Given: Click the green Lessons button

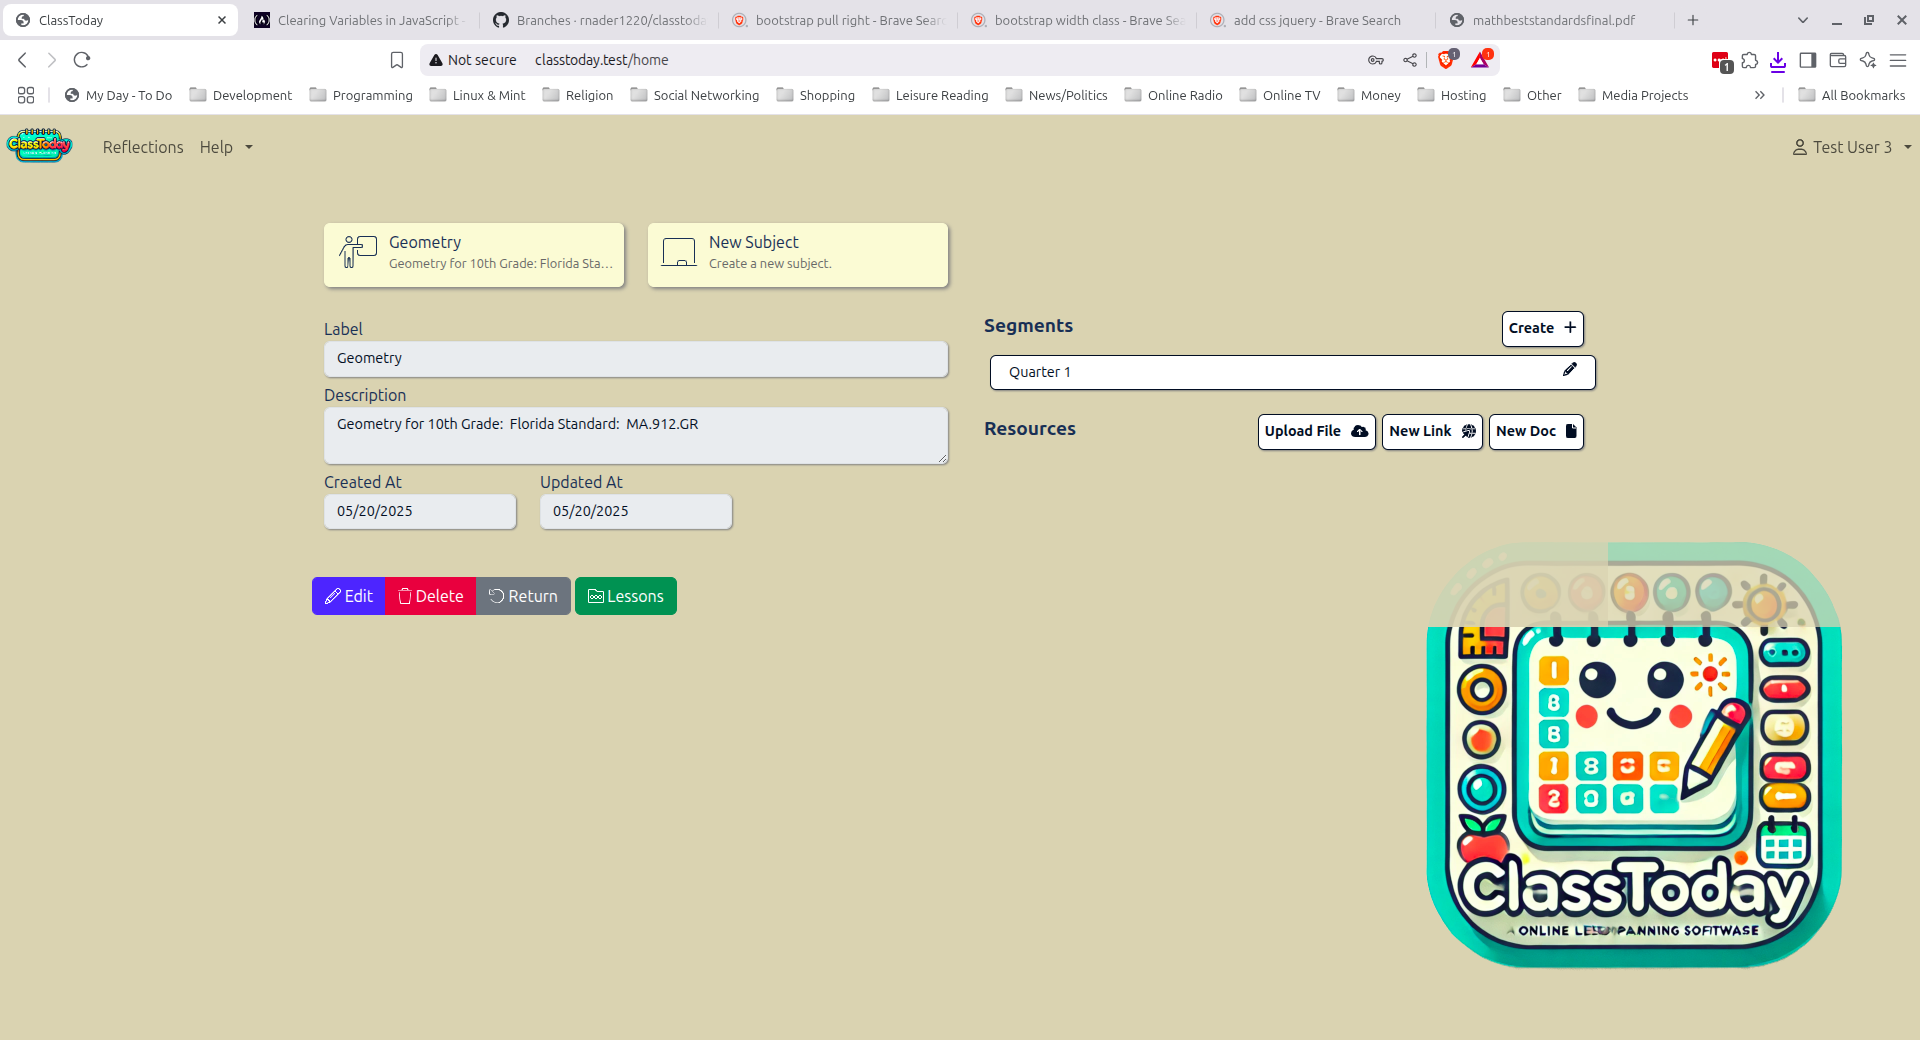Looking at the screenshot, I should point(626,596).
